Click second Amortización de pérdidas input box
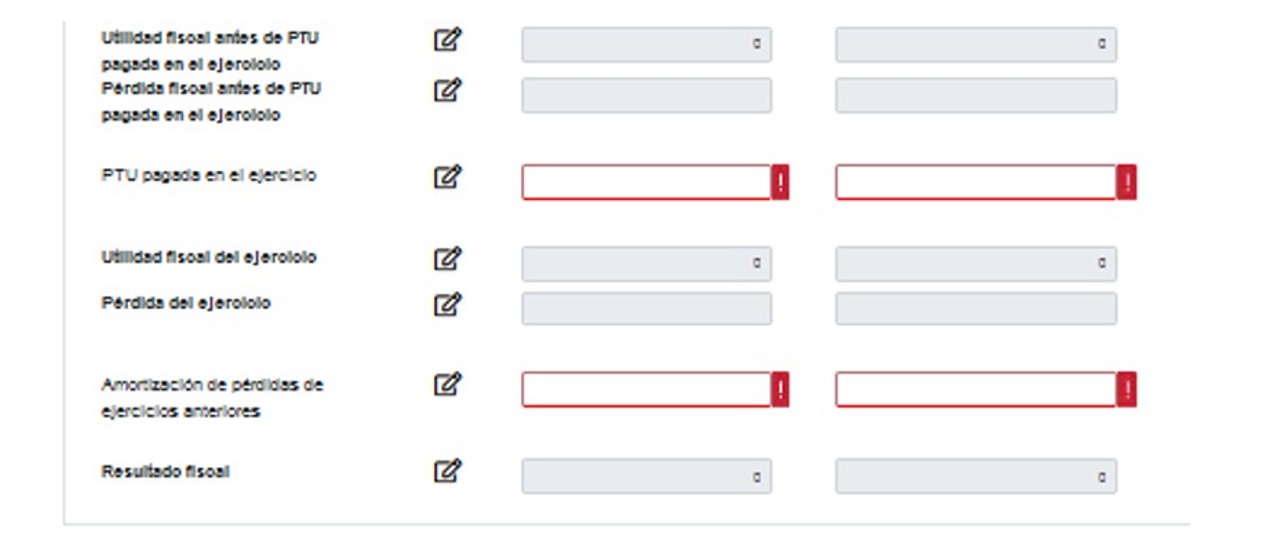The width and height of the screenshot is (1277, 547). point(975,390)
